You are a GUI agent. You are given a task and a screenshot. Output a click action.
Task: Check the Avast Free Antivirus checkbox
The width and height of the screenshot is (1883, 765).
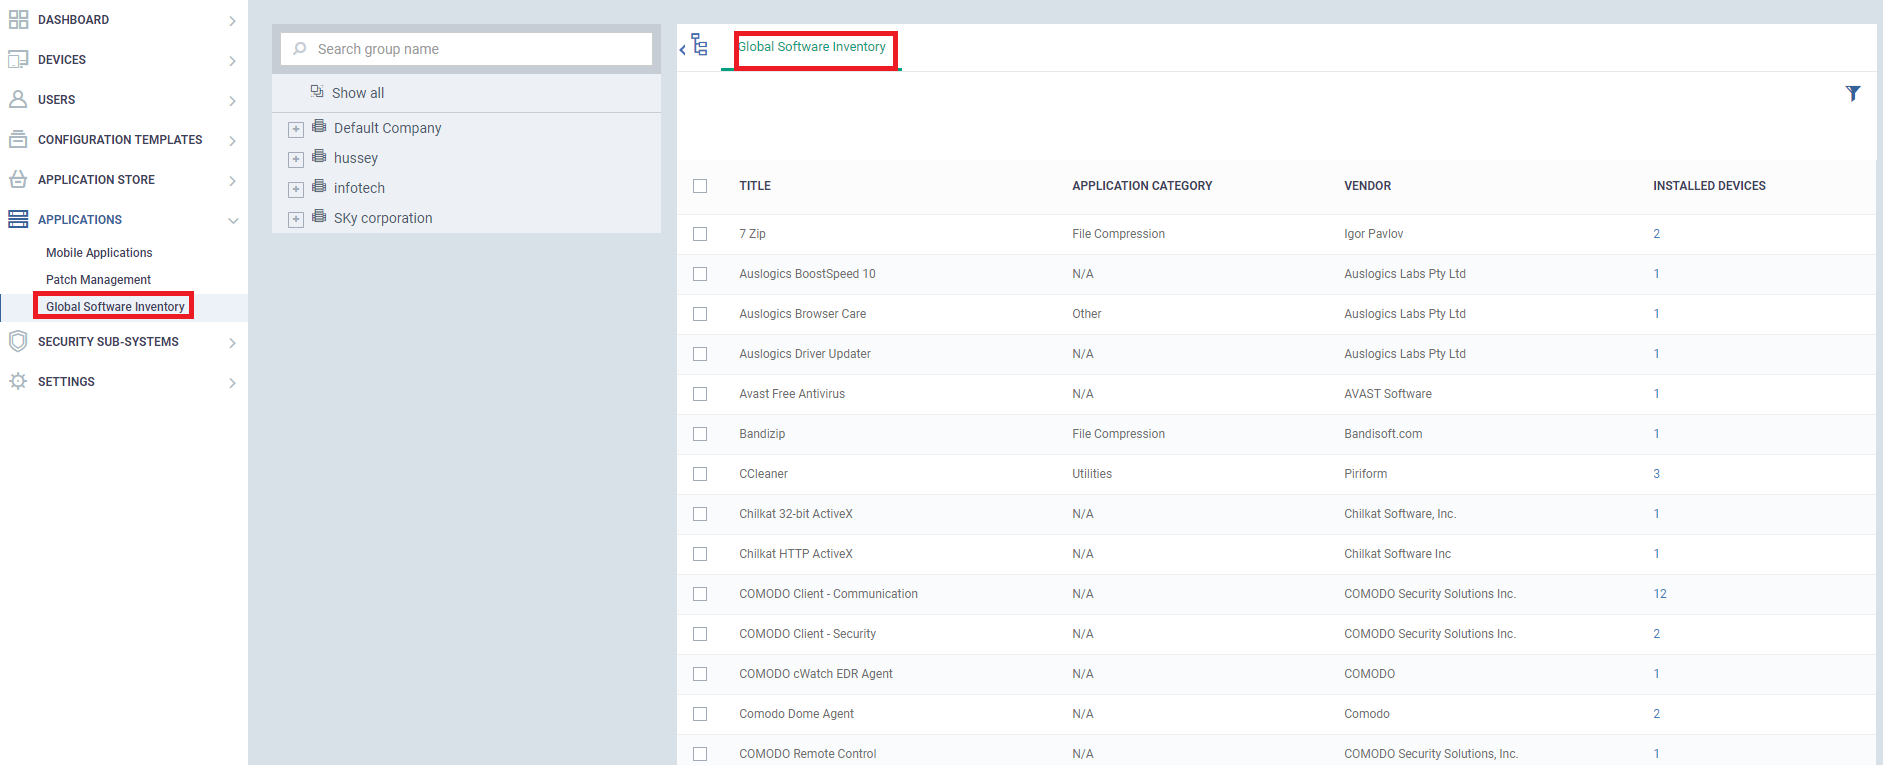700,394
